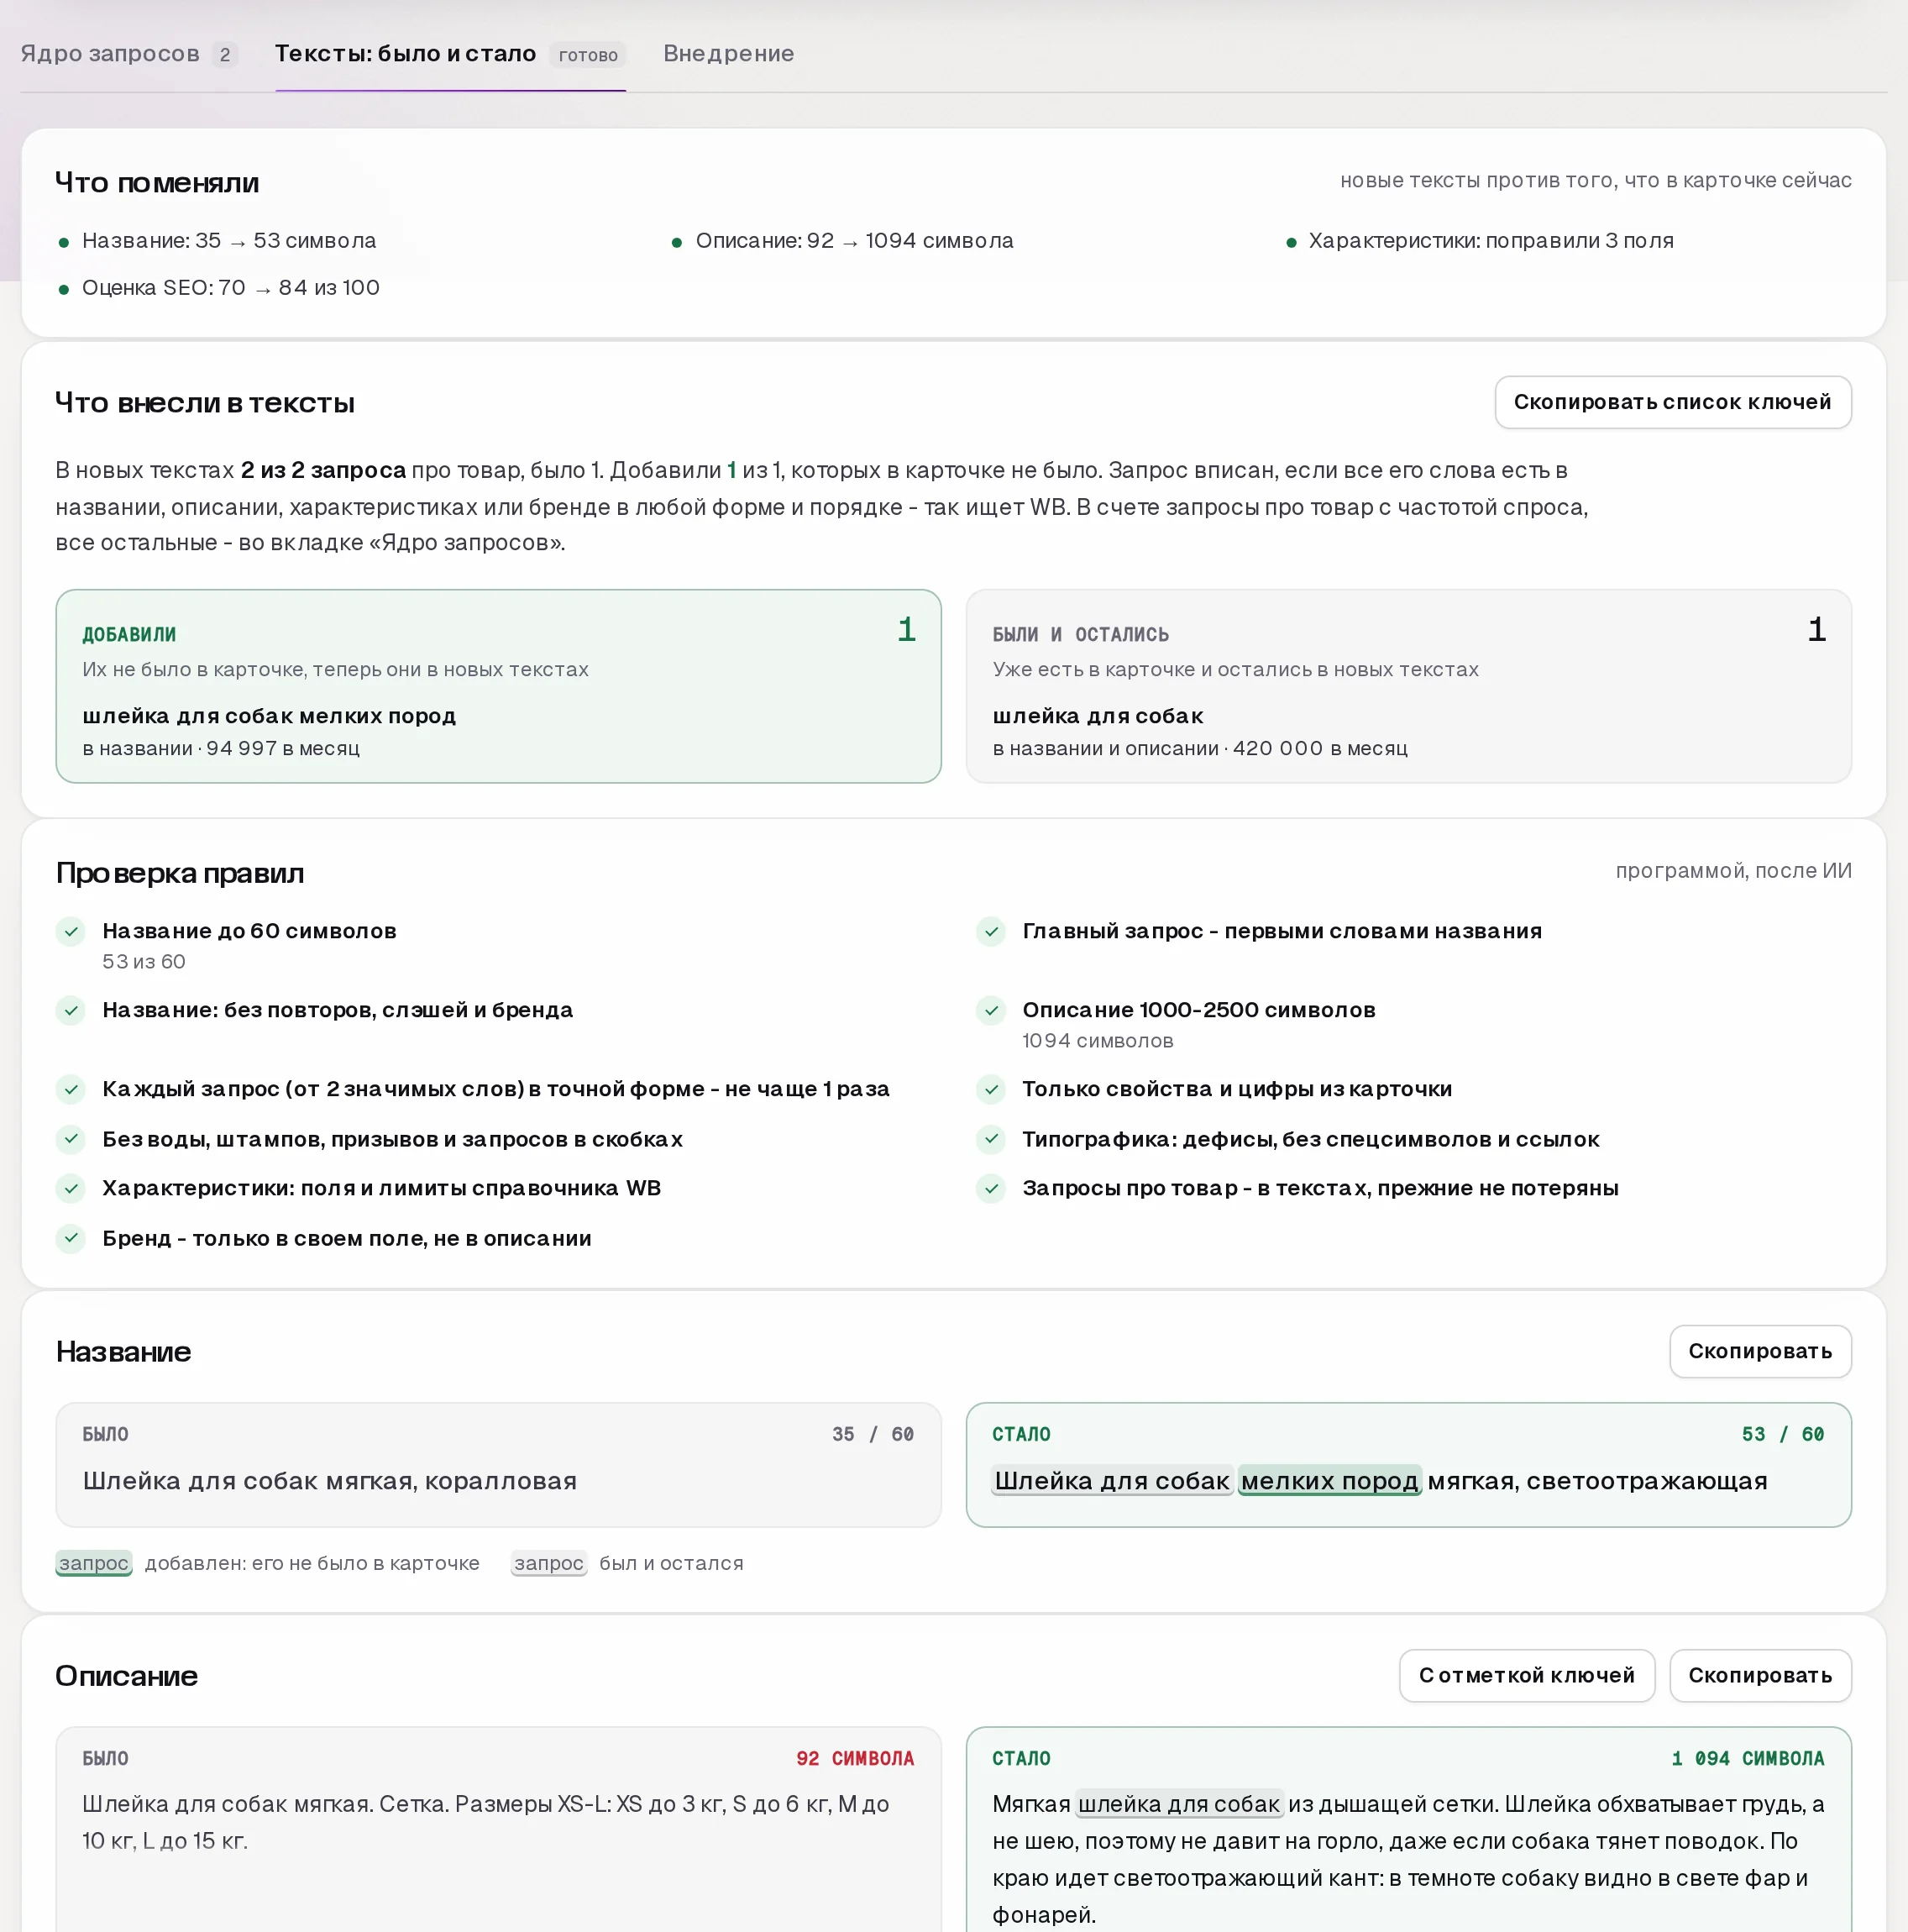
Task: Click added query «шлейка для собак мелких пород»
Action: (269, 716)
